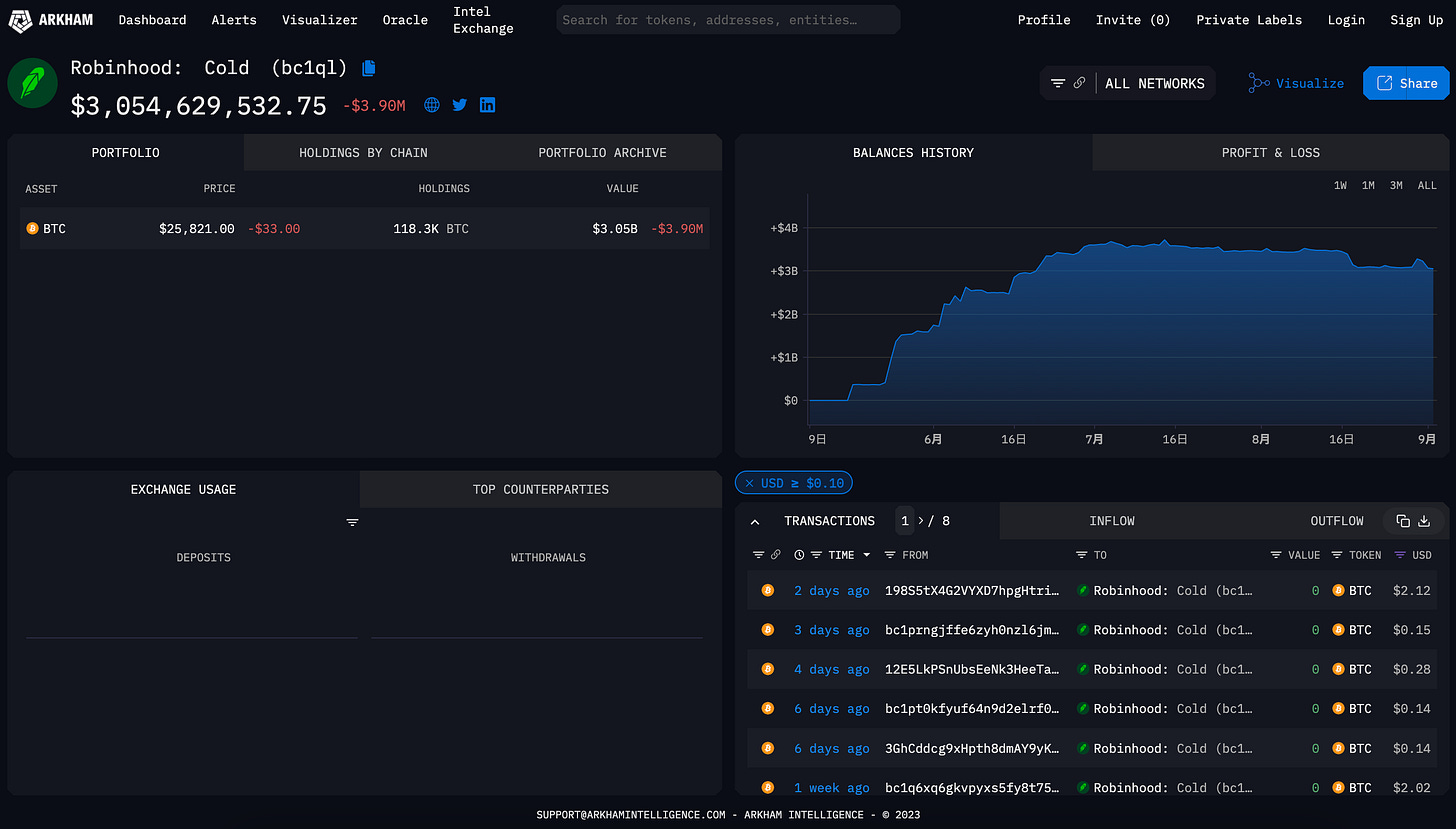The image size is (1456, 829).
Task: Share to Twitter using the bird icon
Action: click(x=460, y=105)
